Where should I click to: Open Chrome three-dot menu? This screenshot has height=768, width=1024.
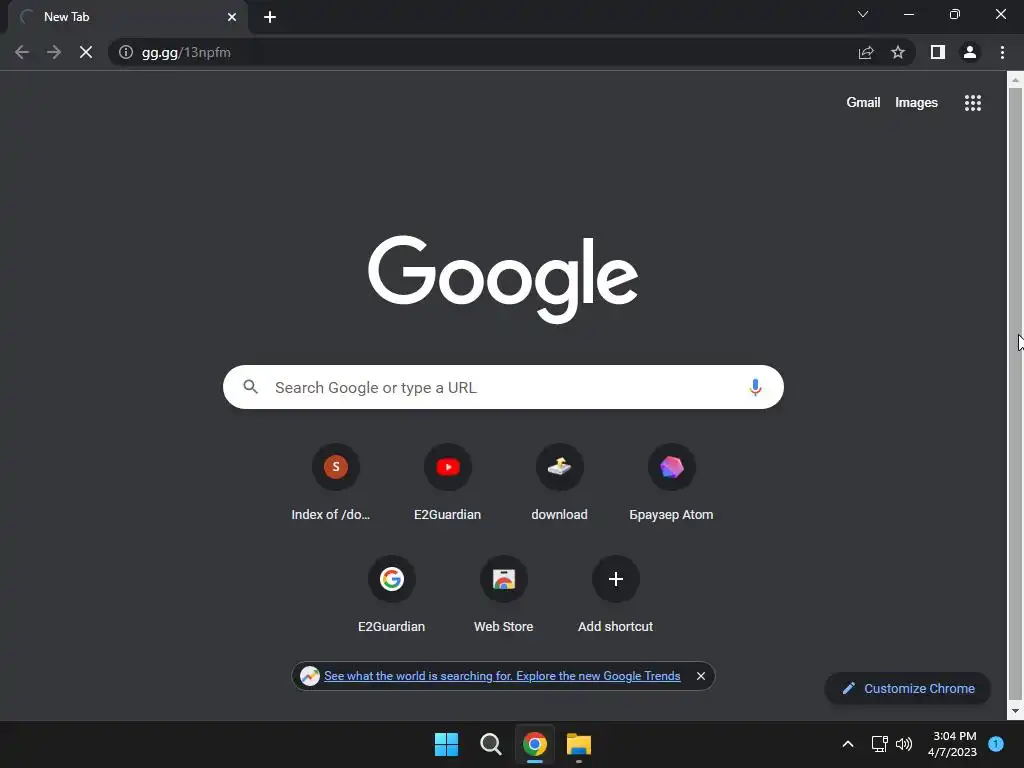click(x=1002, y=52)
